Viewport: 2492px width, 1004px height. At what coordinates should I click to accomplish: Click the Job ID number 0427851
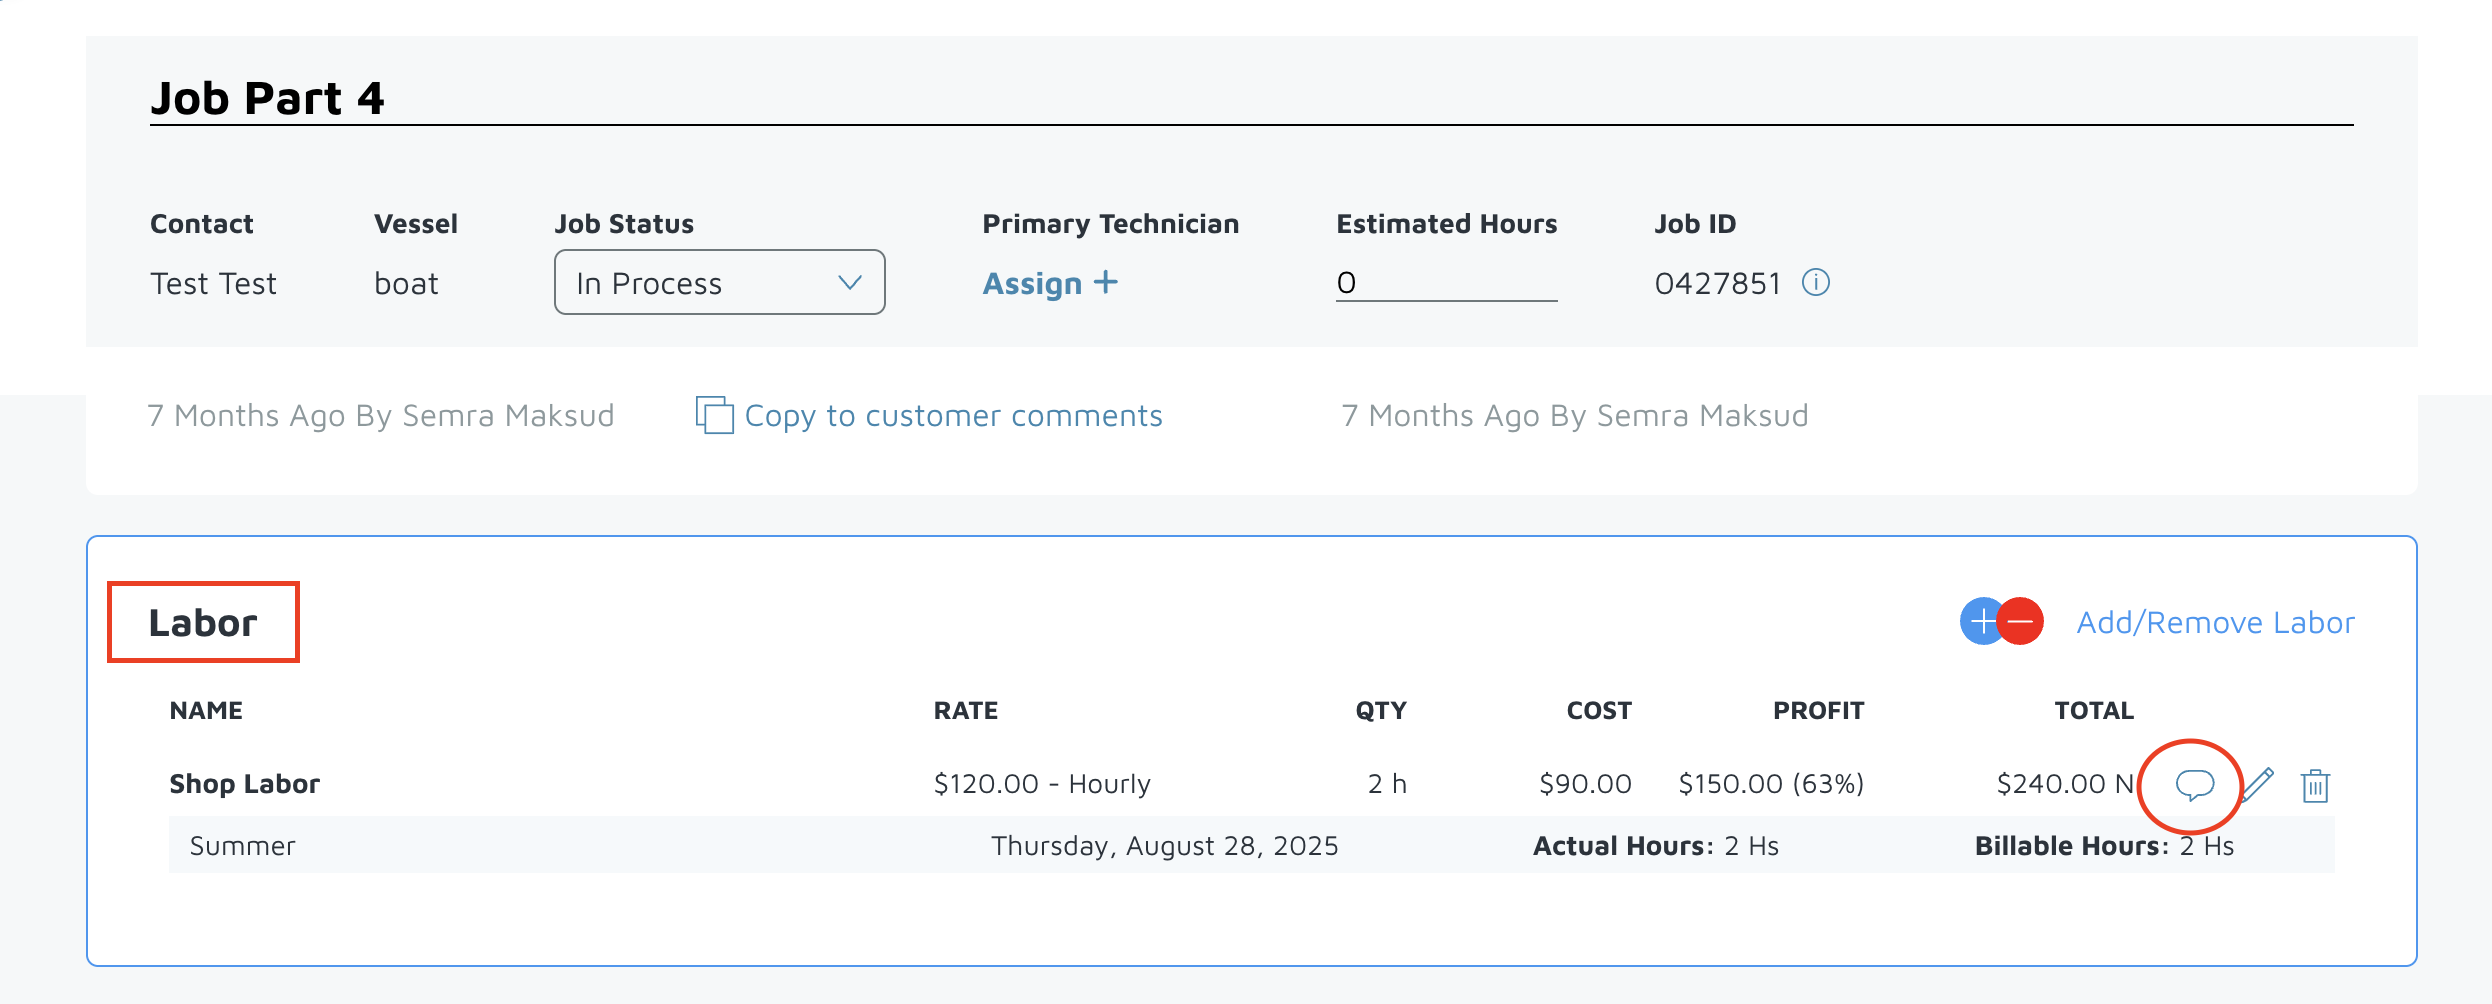coord(1717,284)
